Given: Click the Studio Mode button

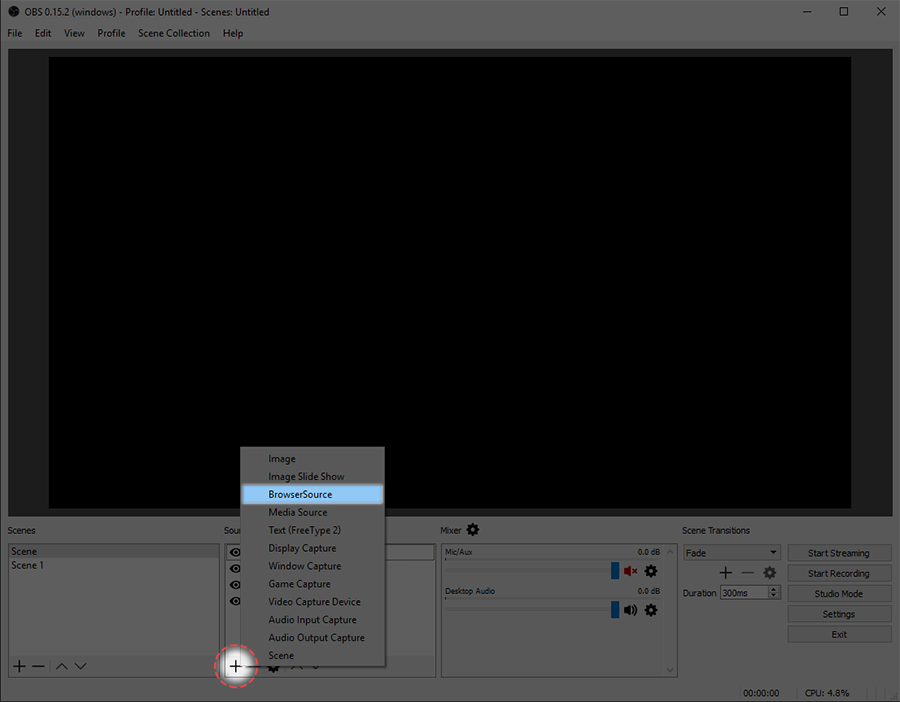Looking at the screenshot, I should 839,594.
